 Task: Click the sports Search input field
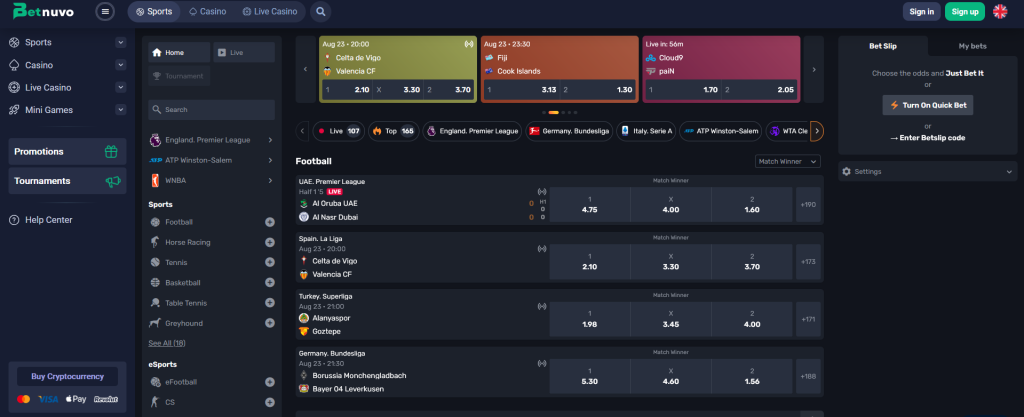(211, 110)
